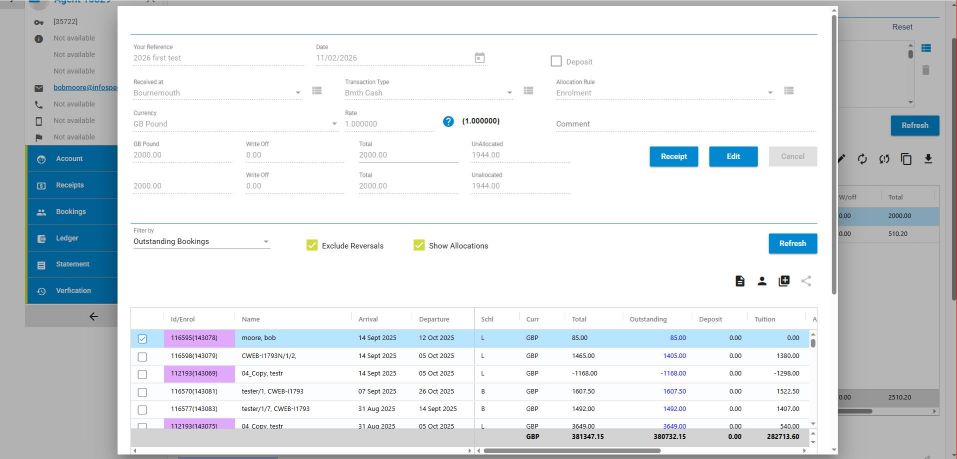Open the Allocation Rule list icon
The image size is (957, 459).
click(789, 90)
